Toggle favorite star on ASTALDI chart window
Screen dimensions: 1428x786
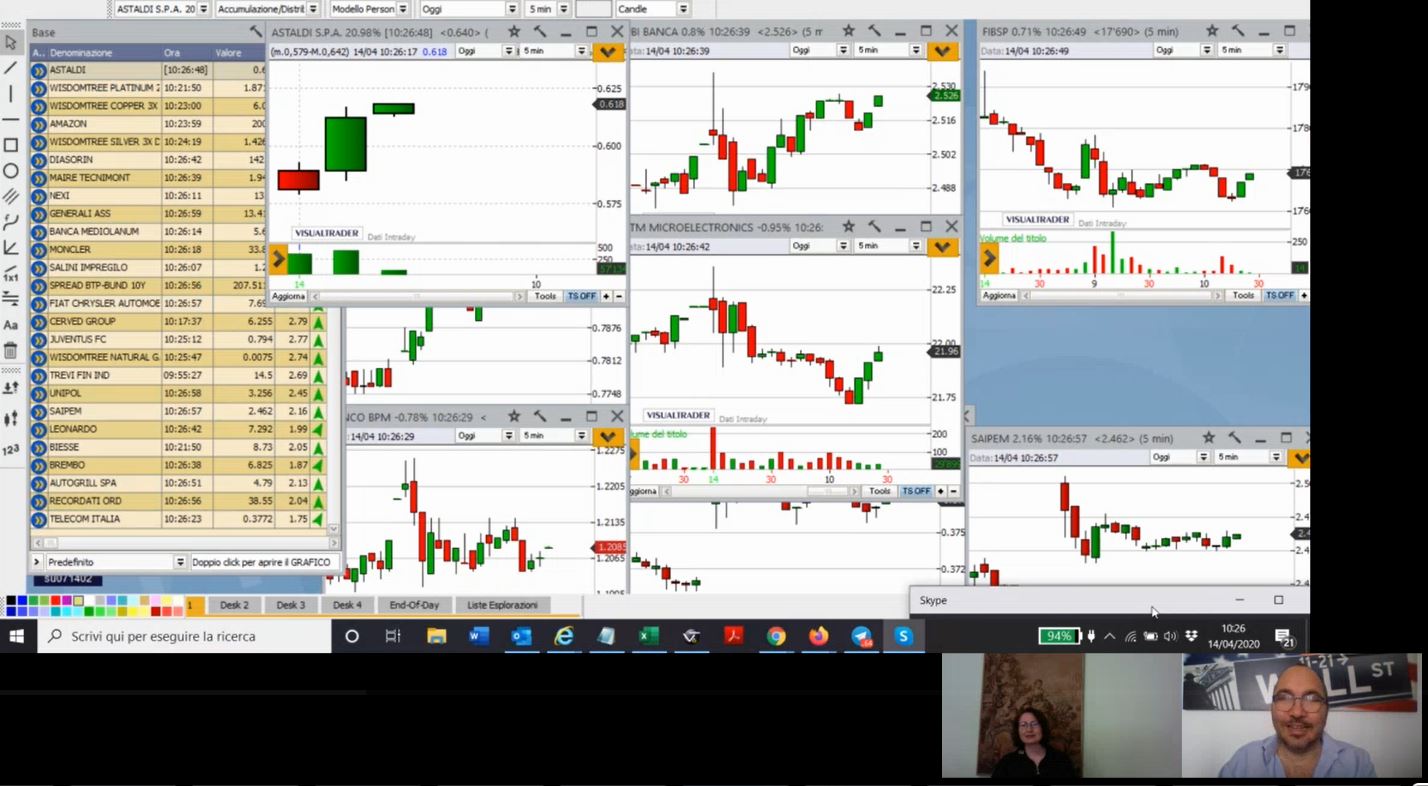[x=514, y=32]
